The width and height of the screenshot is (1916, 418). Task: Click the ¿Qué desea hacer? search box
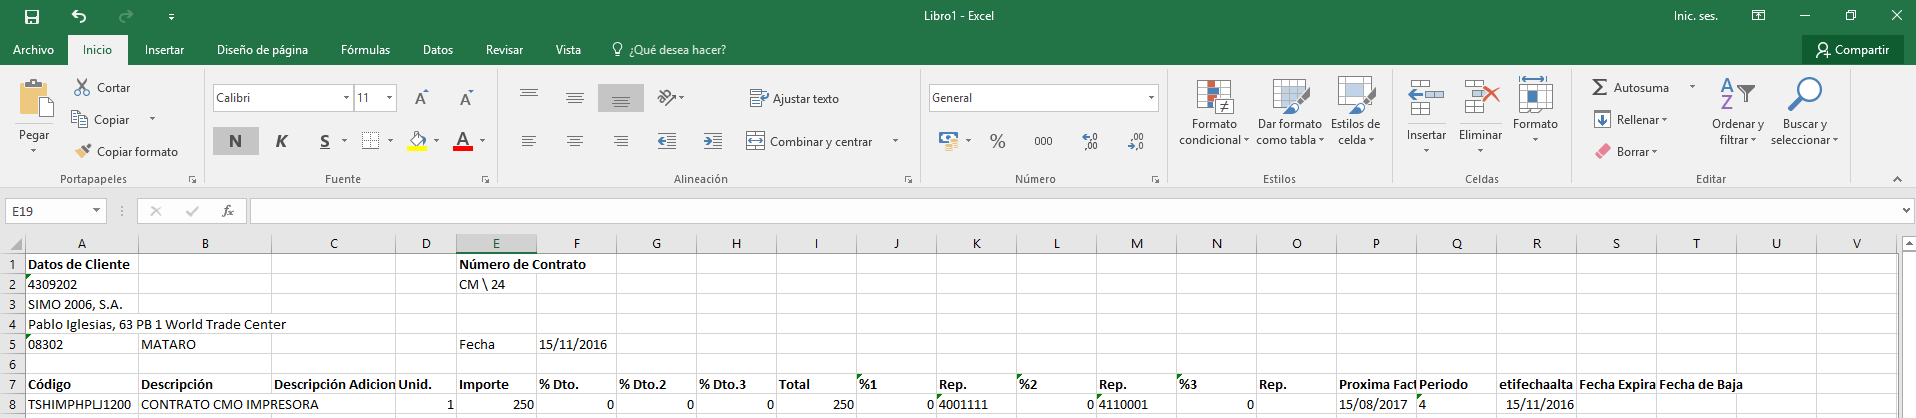pos(668,50)
